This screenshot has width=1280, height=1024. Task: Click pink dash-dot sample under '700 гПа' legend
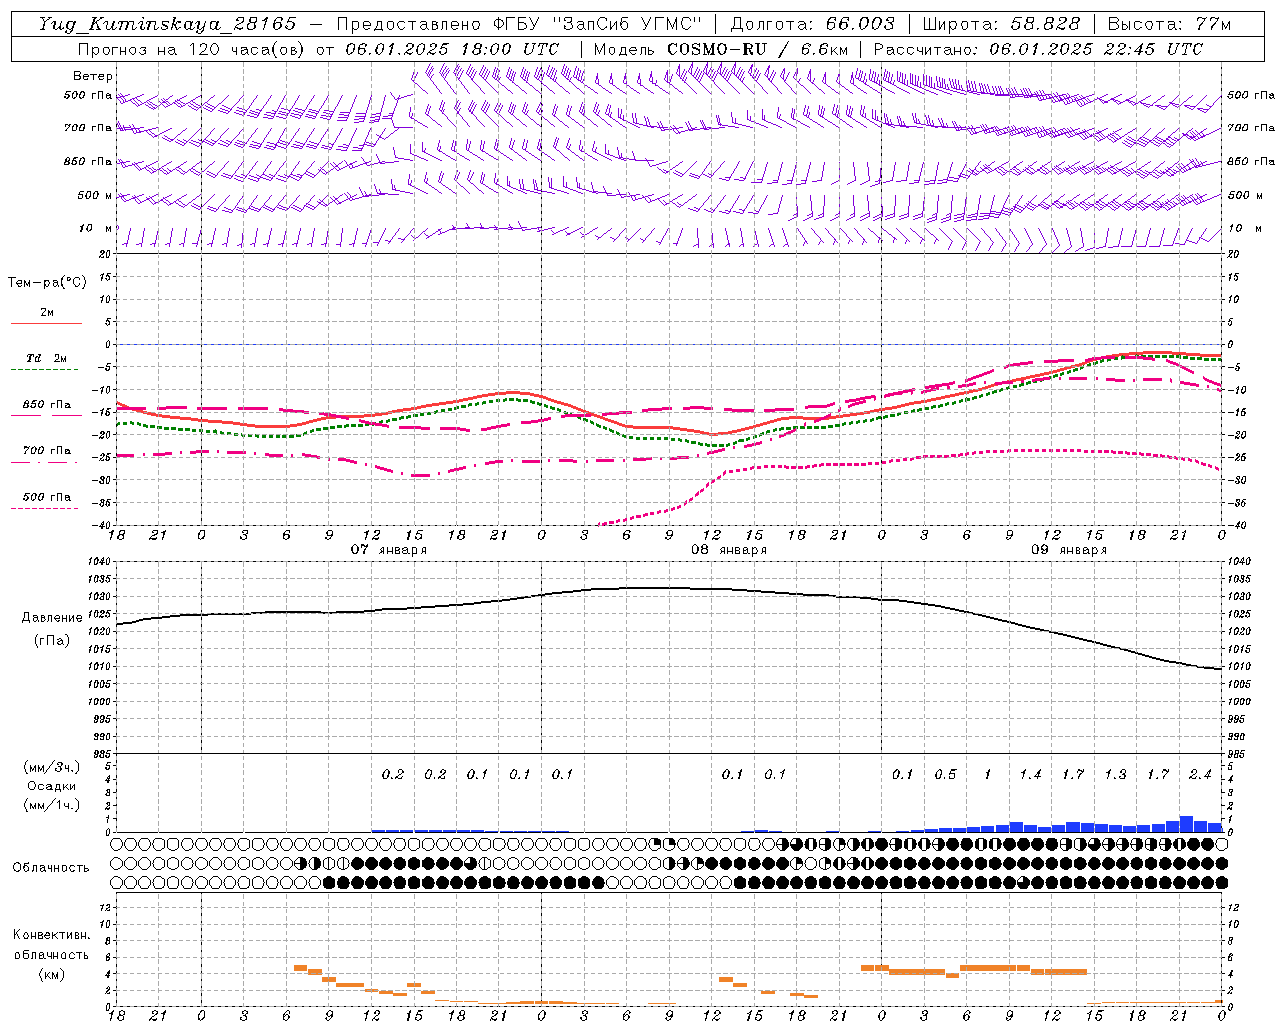click(x=44, y=462)
